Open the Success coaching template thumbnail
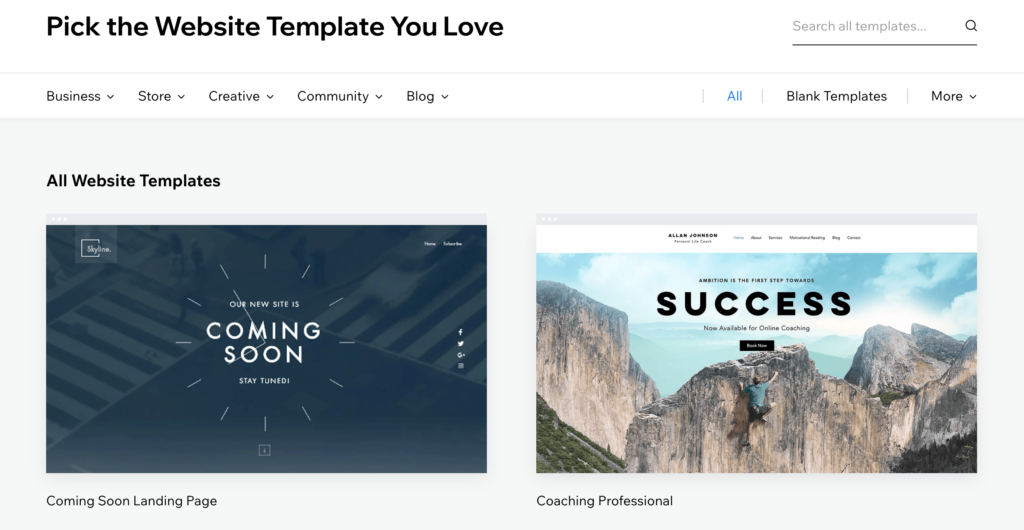Viewport: 1024px width, 530px height. (756, 343)
